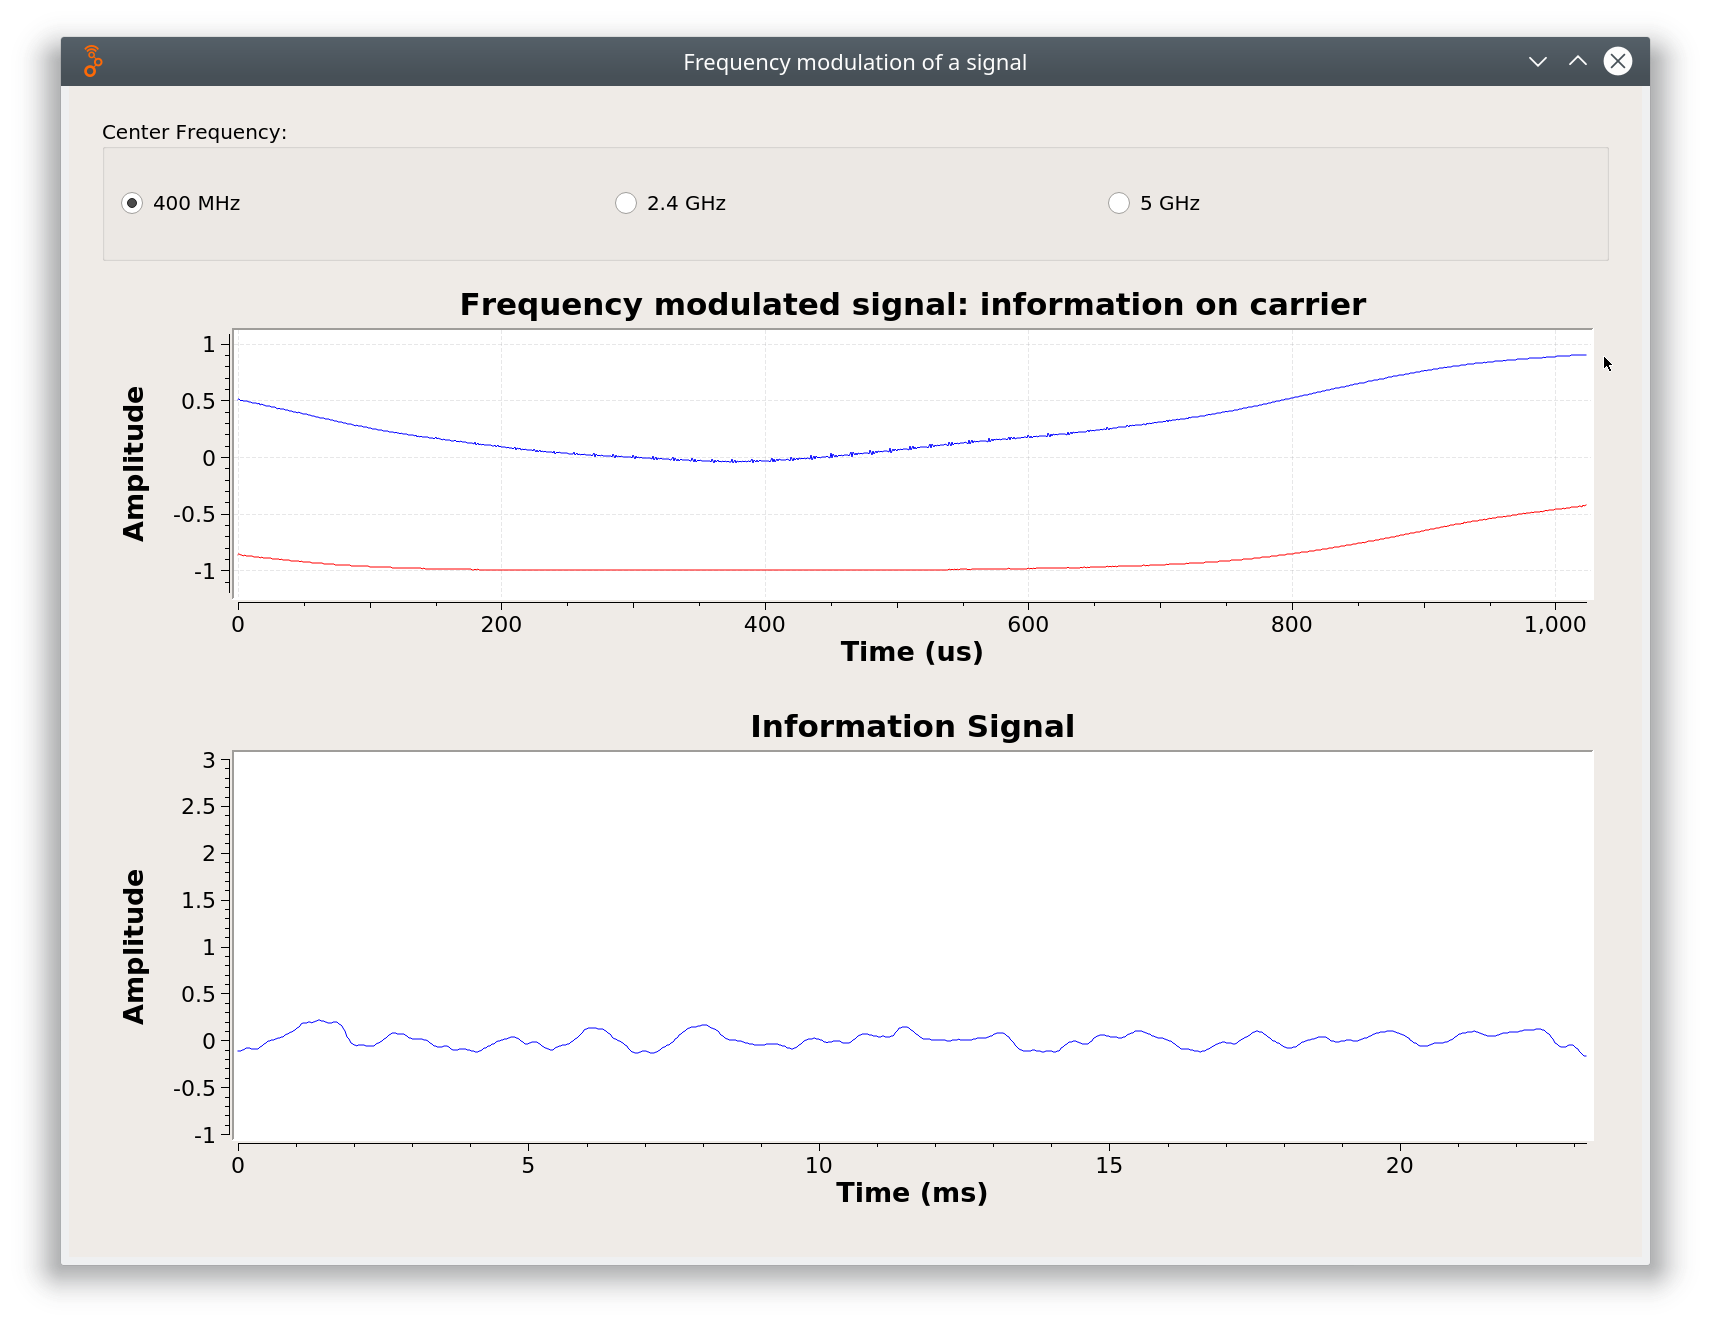Select the 2.4 GHz radio button
Image resolution: width=1711 pixels, height=1326 pixels.
tap(626, 203)
